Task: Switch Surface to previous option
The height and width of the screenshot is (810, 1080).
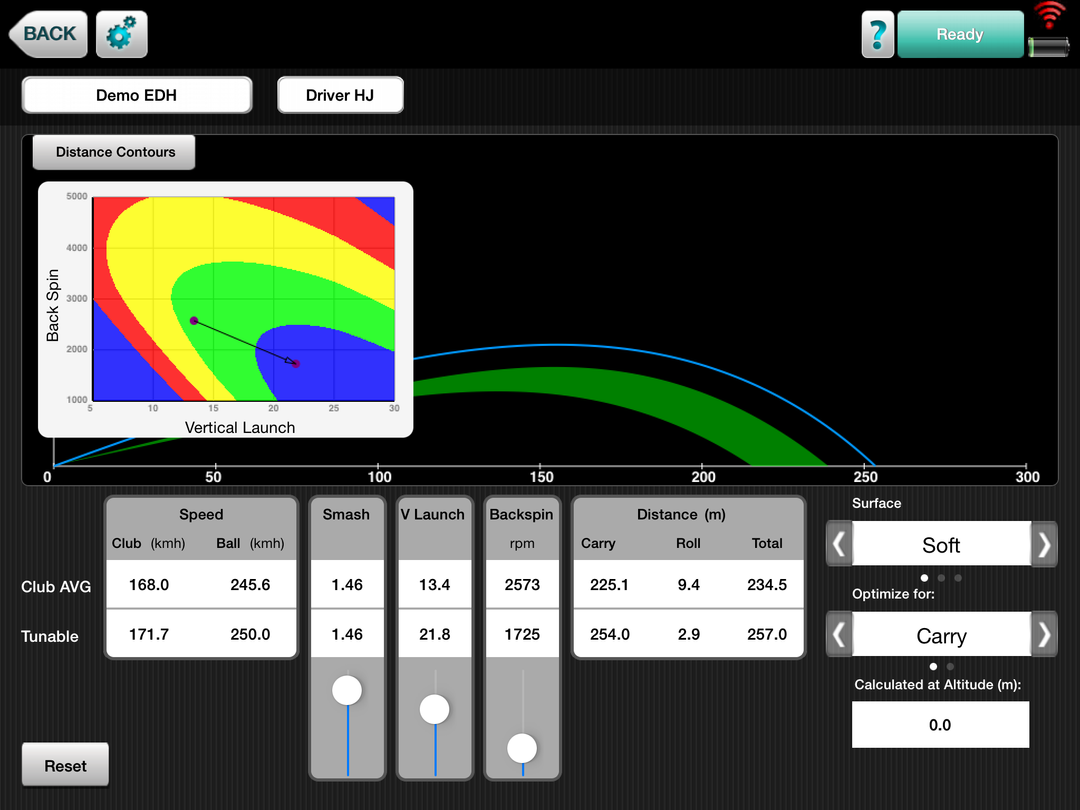Action: click(839, 545)
